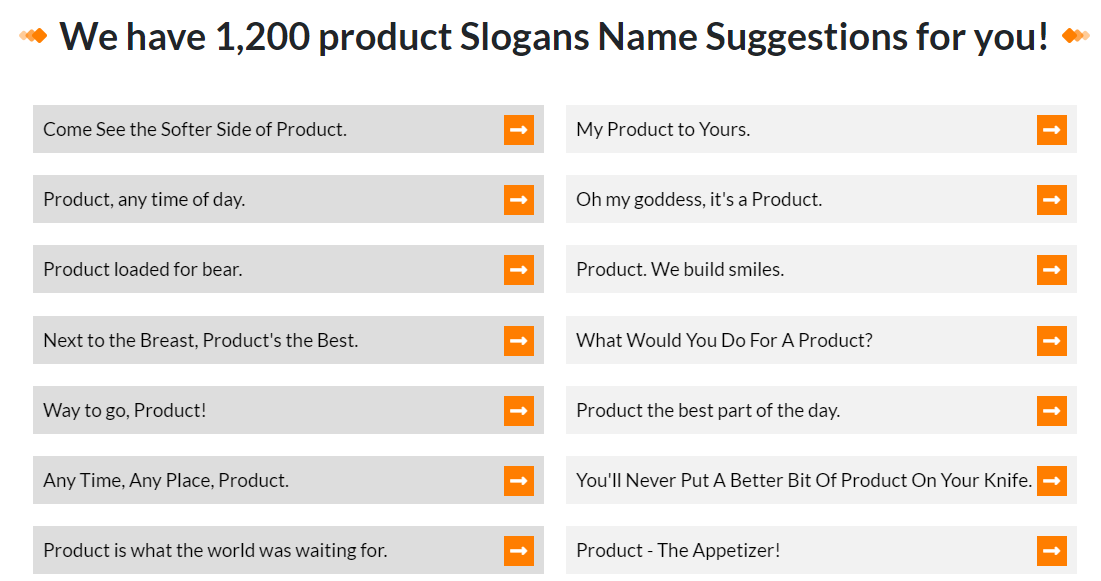1101x581 pixels.
Task: Click arrow beside 'Product is what the world was waiting for.'
Action: pos(518,551)
